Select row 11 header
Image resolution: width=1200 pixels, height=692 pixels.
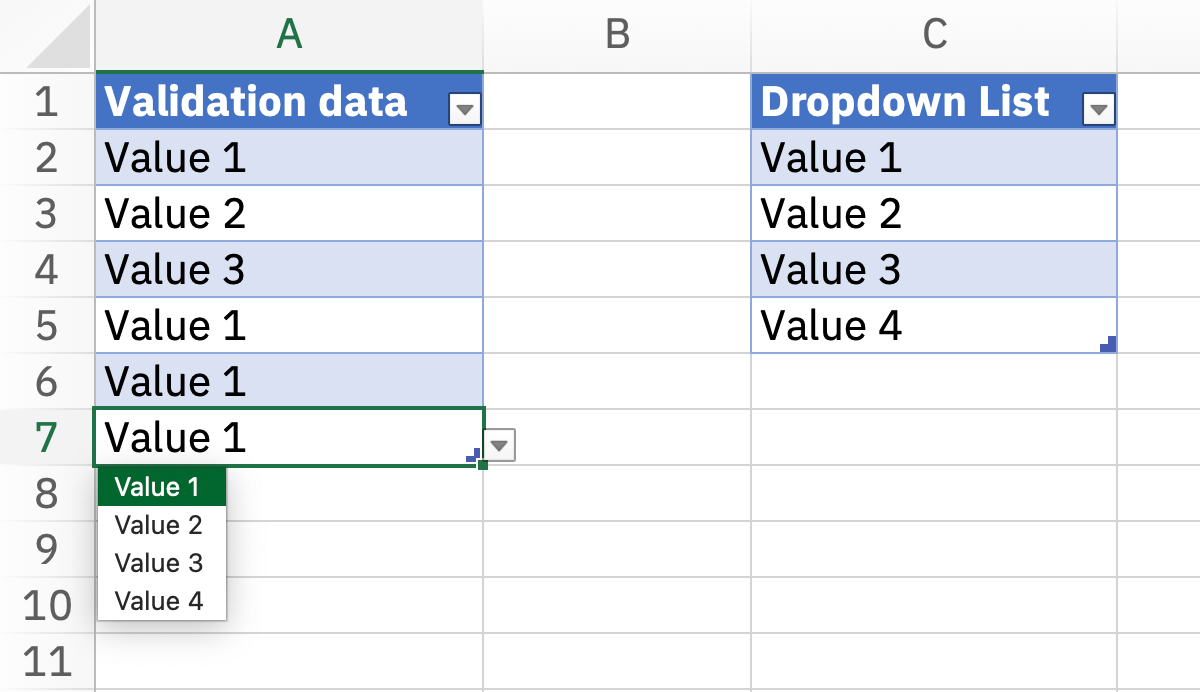pyautogui.click(x=45, y=662)
